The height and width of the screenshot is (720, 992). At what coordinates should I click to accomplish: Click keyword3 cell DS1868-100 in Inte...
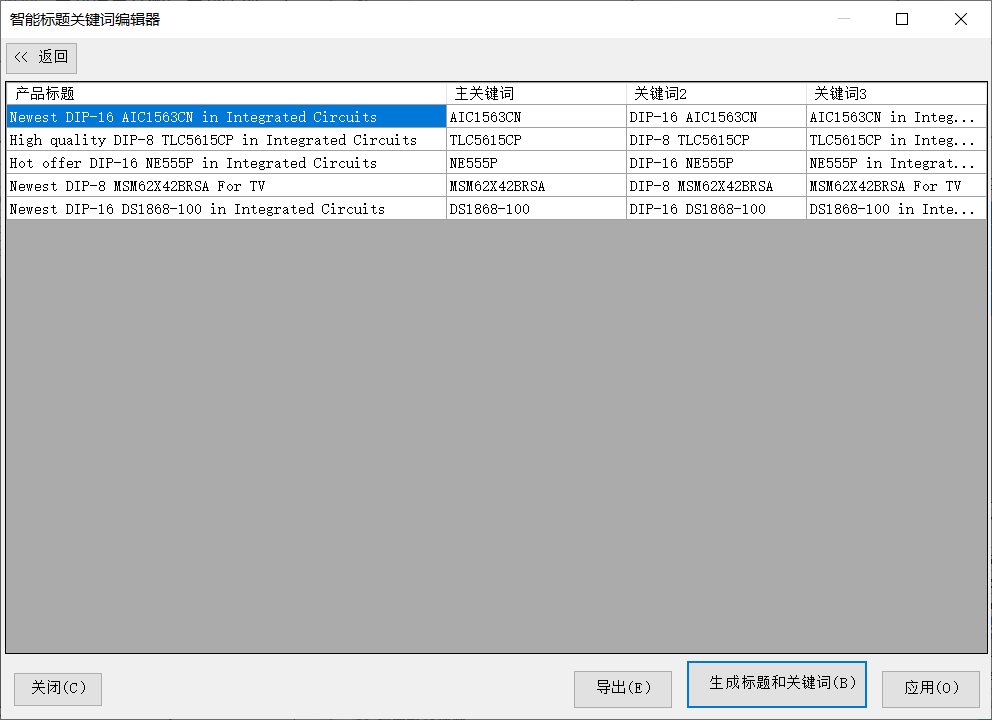tap(896, 209)
